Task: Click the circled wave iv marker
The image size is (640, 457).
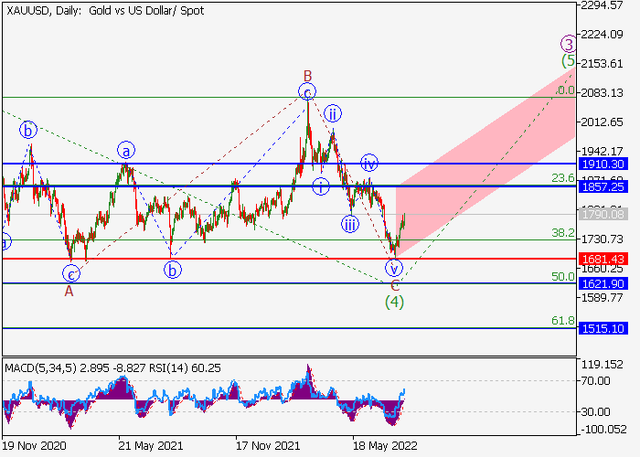Action: click(369, 163)
